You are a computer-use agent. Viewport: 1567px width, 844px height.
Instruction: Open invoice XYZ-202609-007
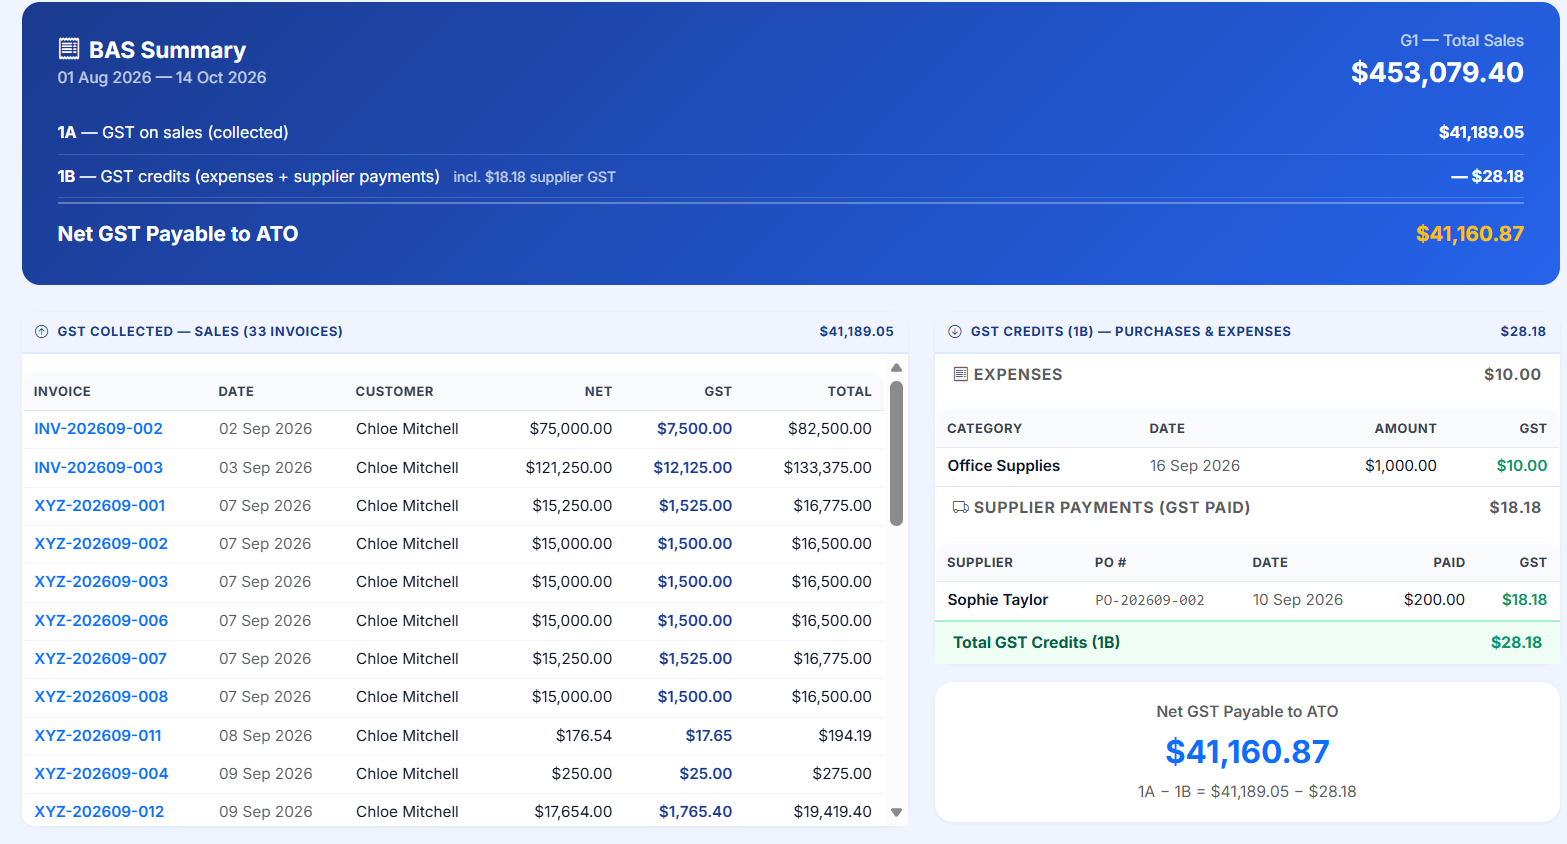coord(100,659)
